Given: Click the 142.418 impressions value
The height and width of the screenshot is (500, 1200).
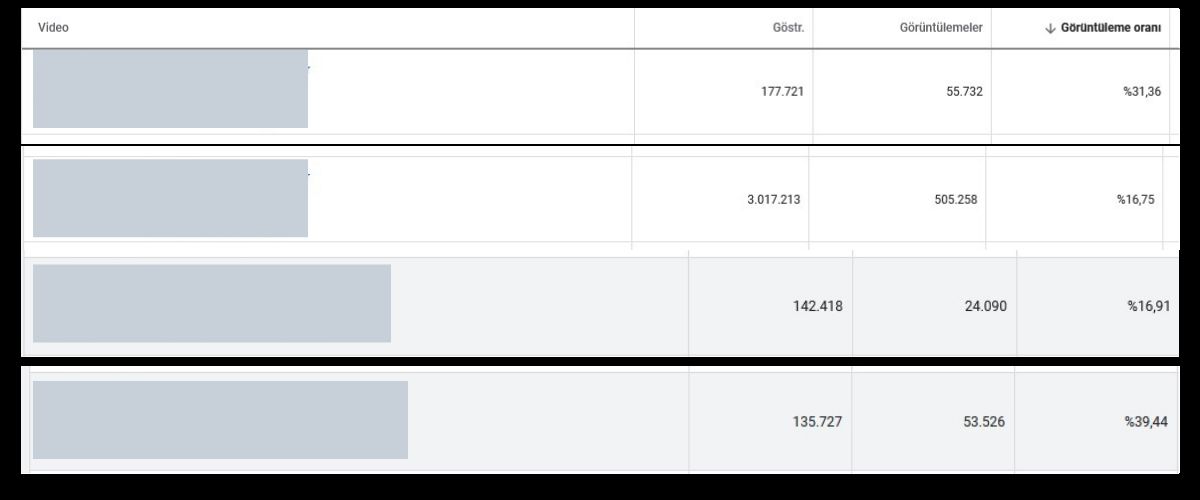Looking at the screenshot, I should coord(817,306).
